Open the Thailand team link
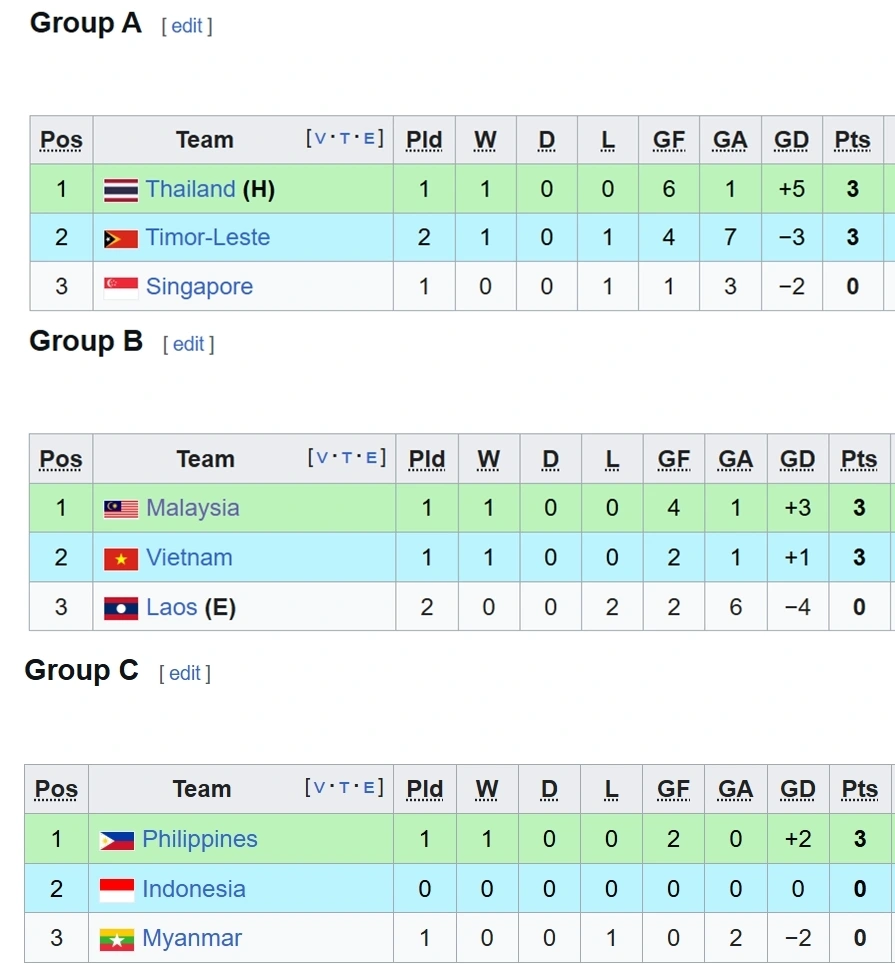Viewport: 895px width, 964px height. click(x=190, y=189)
